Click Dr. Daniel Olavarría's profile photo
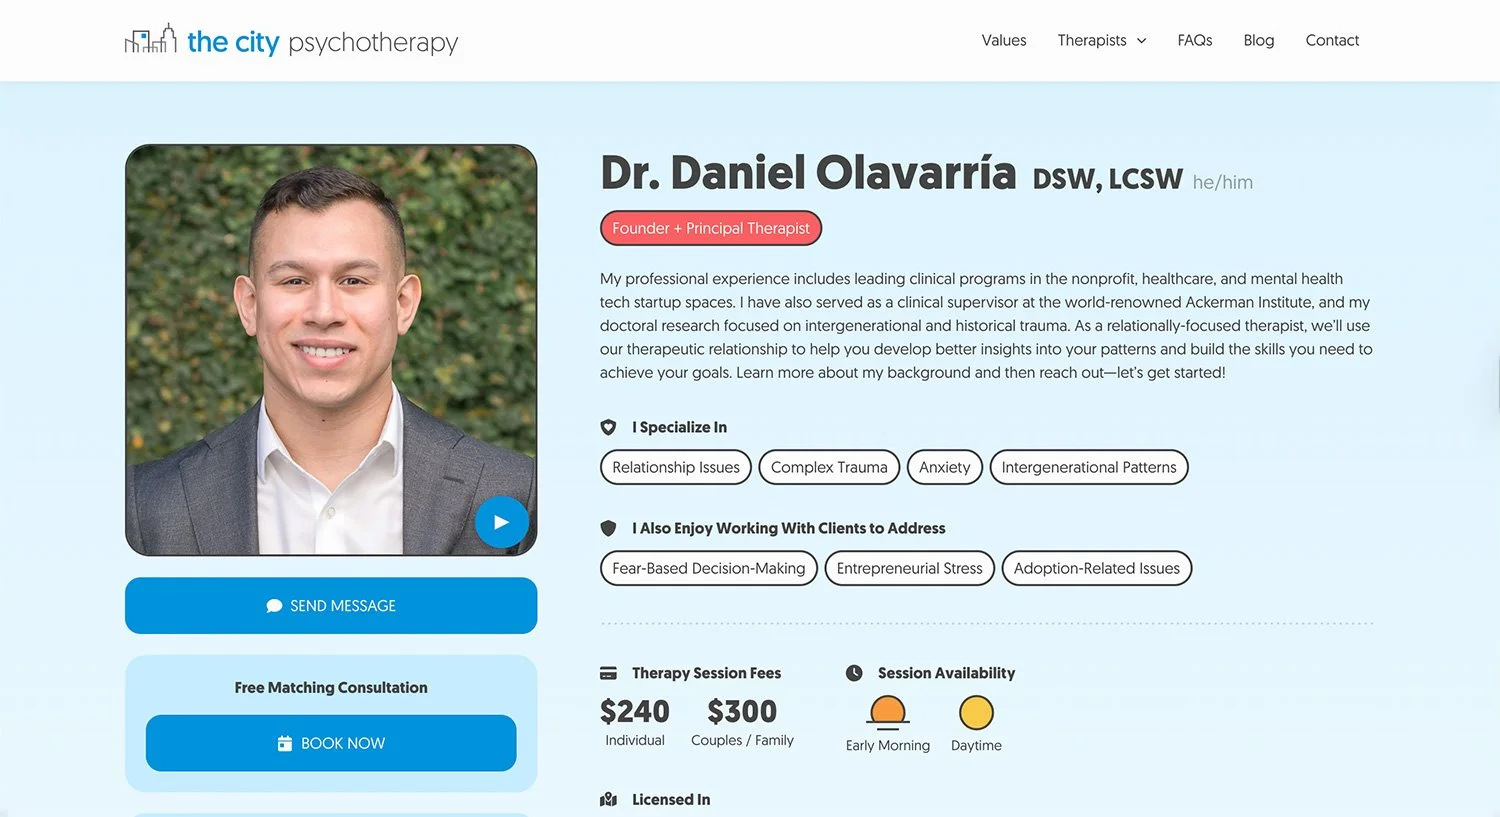Image resolution: width=1500 pixels, height=817 pixels. click(x=331, y=350)
